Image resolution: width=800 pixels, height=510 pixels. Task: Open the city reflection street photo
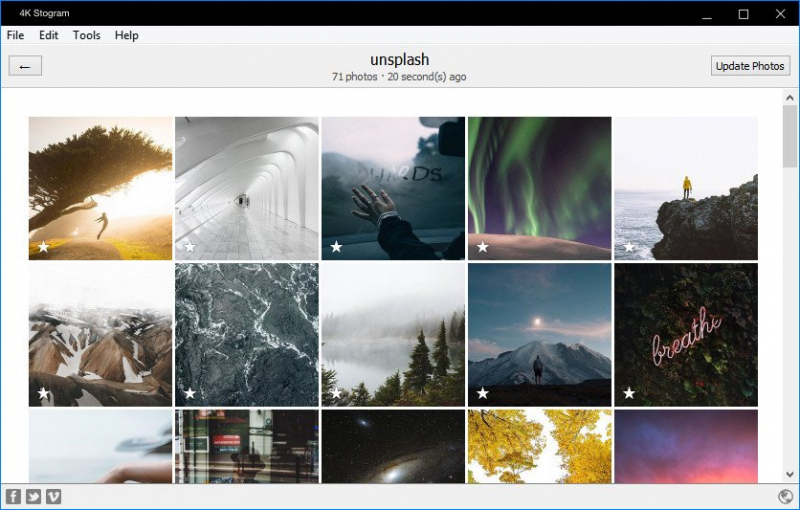coord(247,446)
